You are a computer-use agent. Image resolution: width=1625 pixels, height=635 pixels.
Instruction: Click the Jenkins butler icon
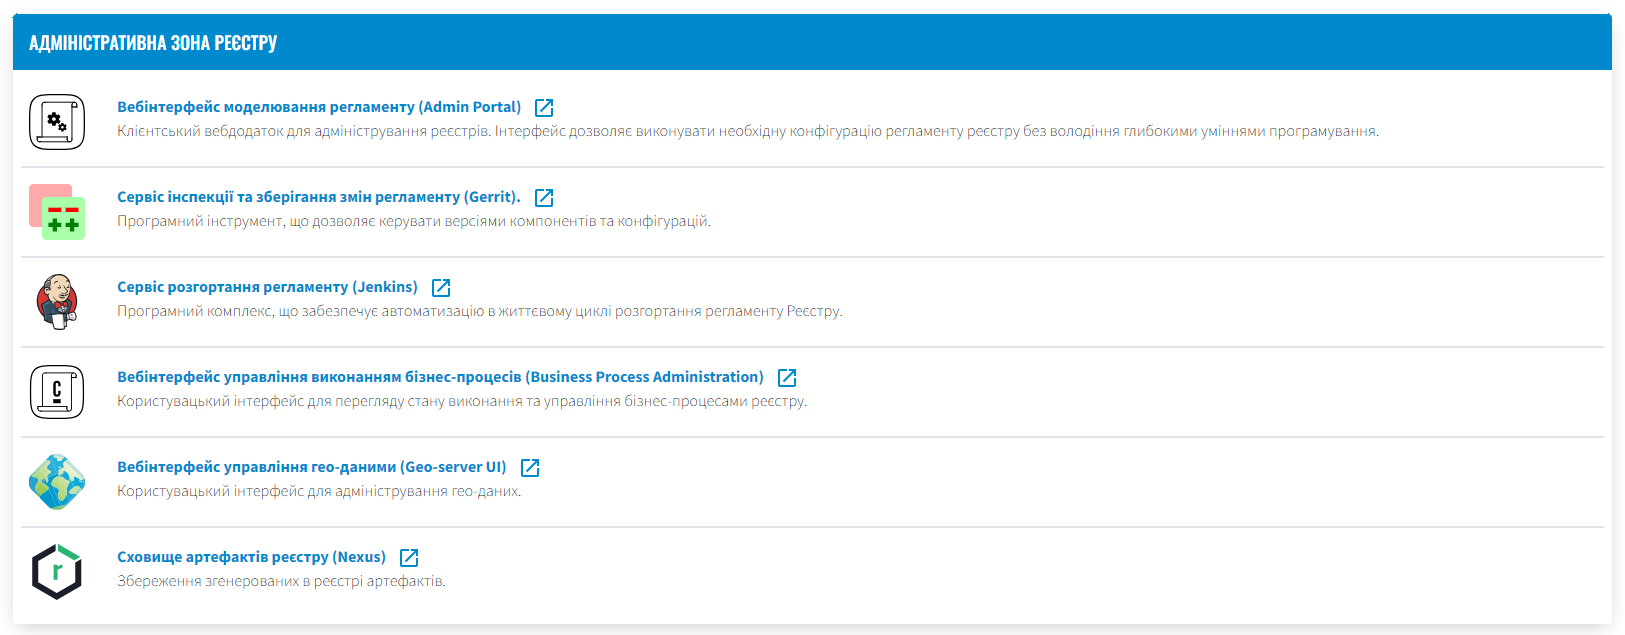point(57,302)
